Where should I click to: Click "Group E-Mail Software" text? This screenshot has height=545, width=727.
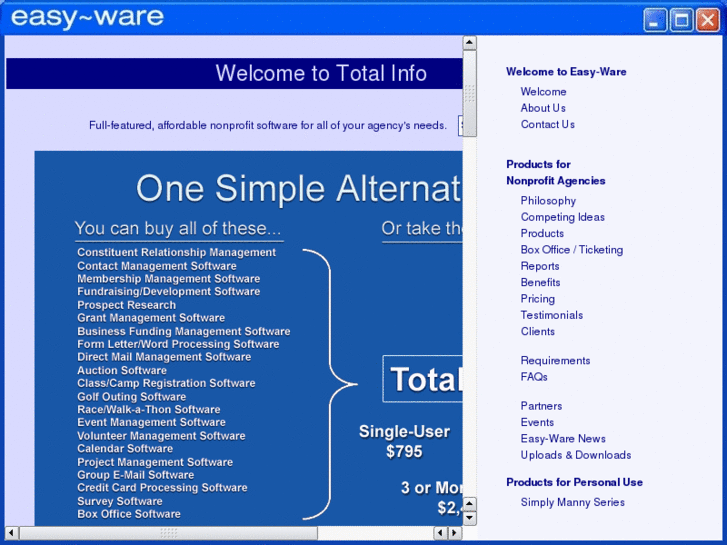135,475
